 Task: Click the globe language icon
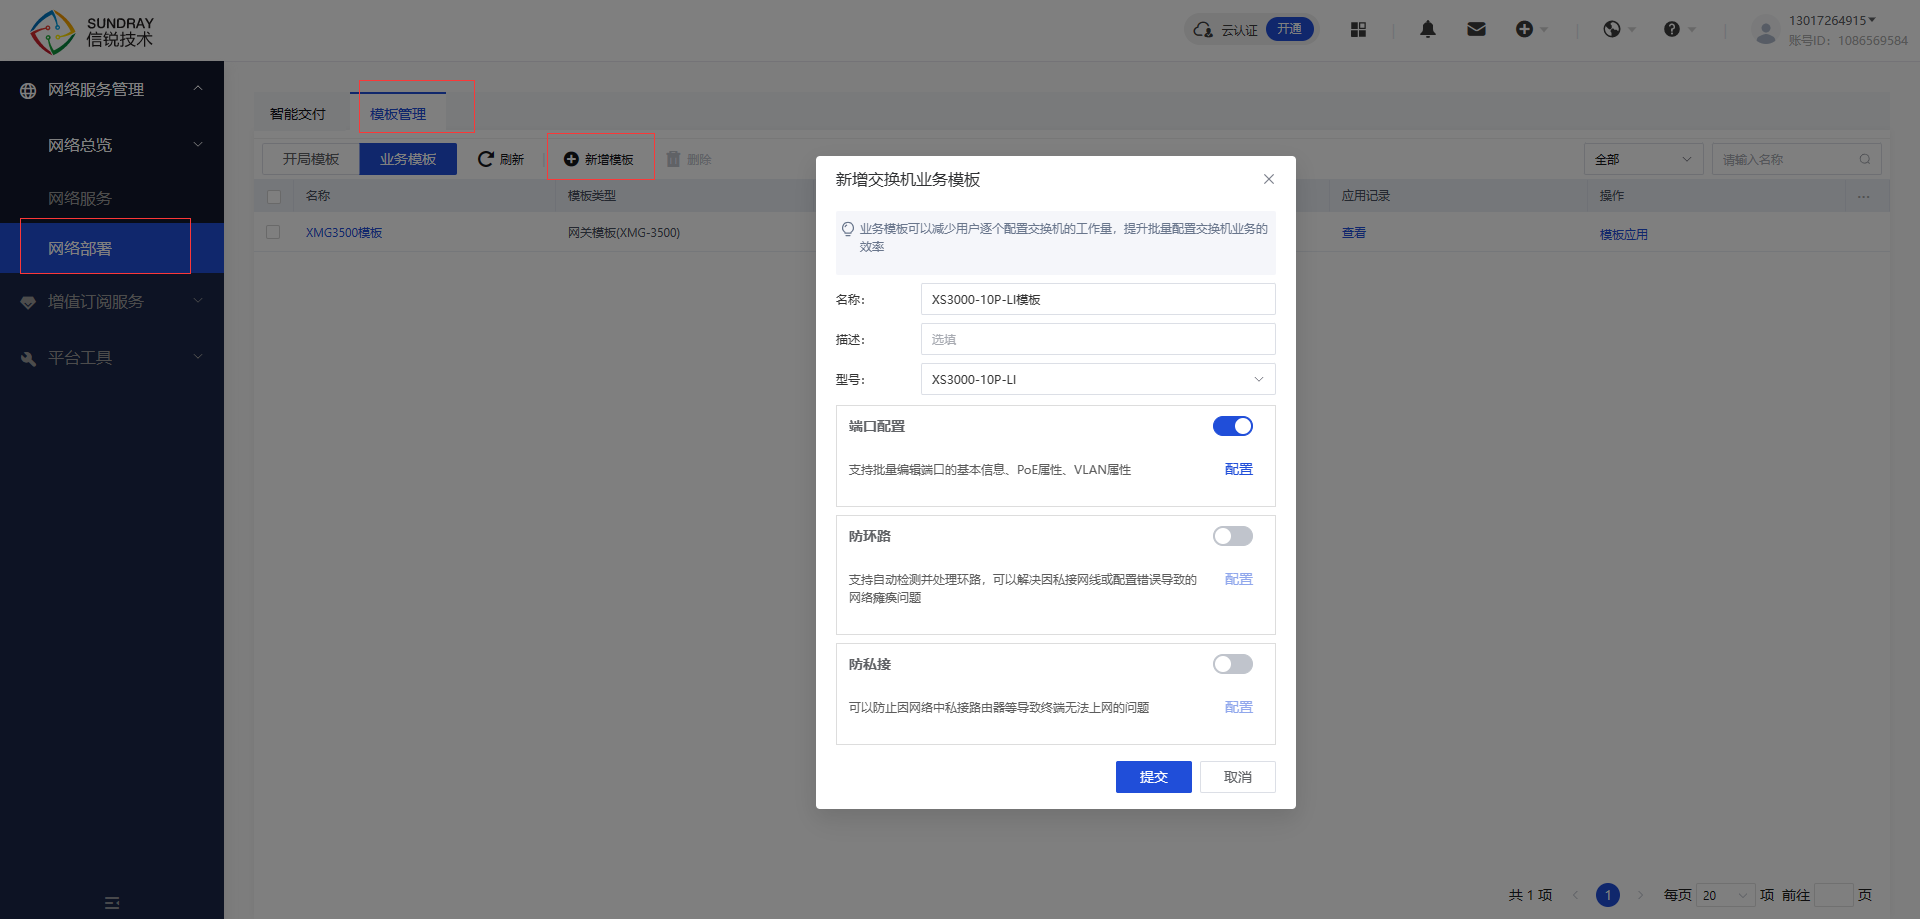coord(1612,29)
